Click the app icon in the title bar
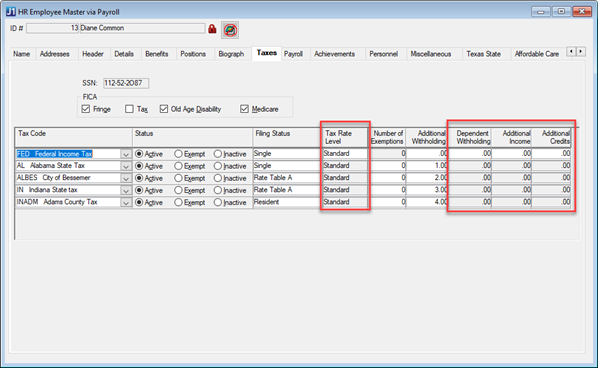The width and height of the screenshot is (598, 368). click(x=11, y=12)
